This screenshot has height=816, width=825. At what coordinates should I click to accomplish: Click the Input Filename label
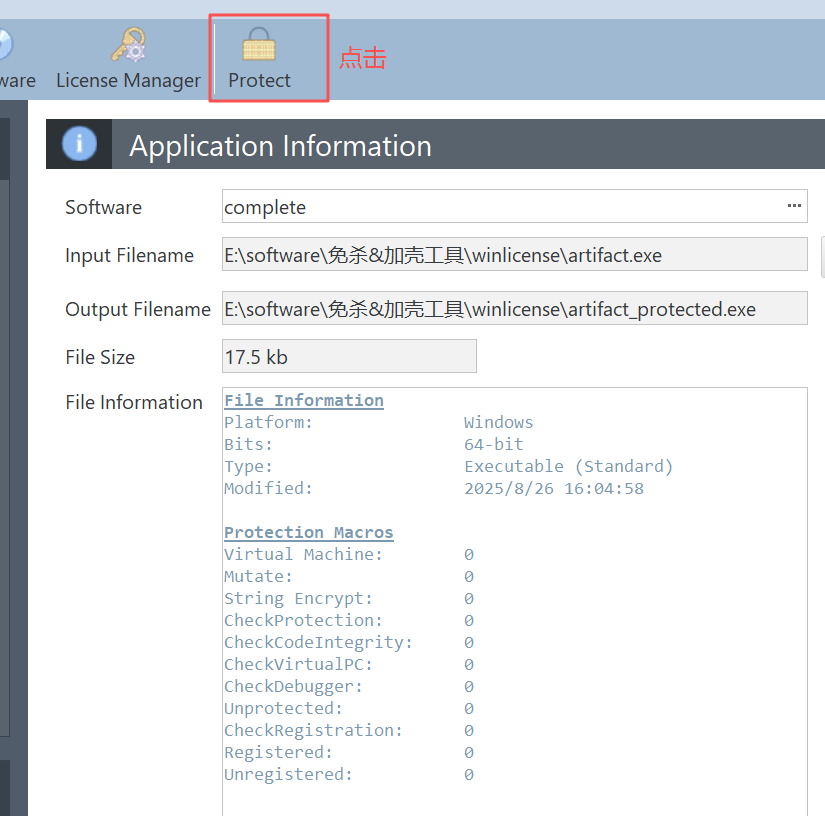129,256
